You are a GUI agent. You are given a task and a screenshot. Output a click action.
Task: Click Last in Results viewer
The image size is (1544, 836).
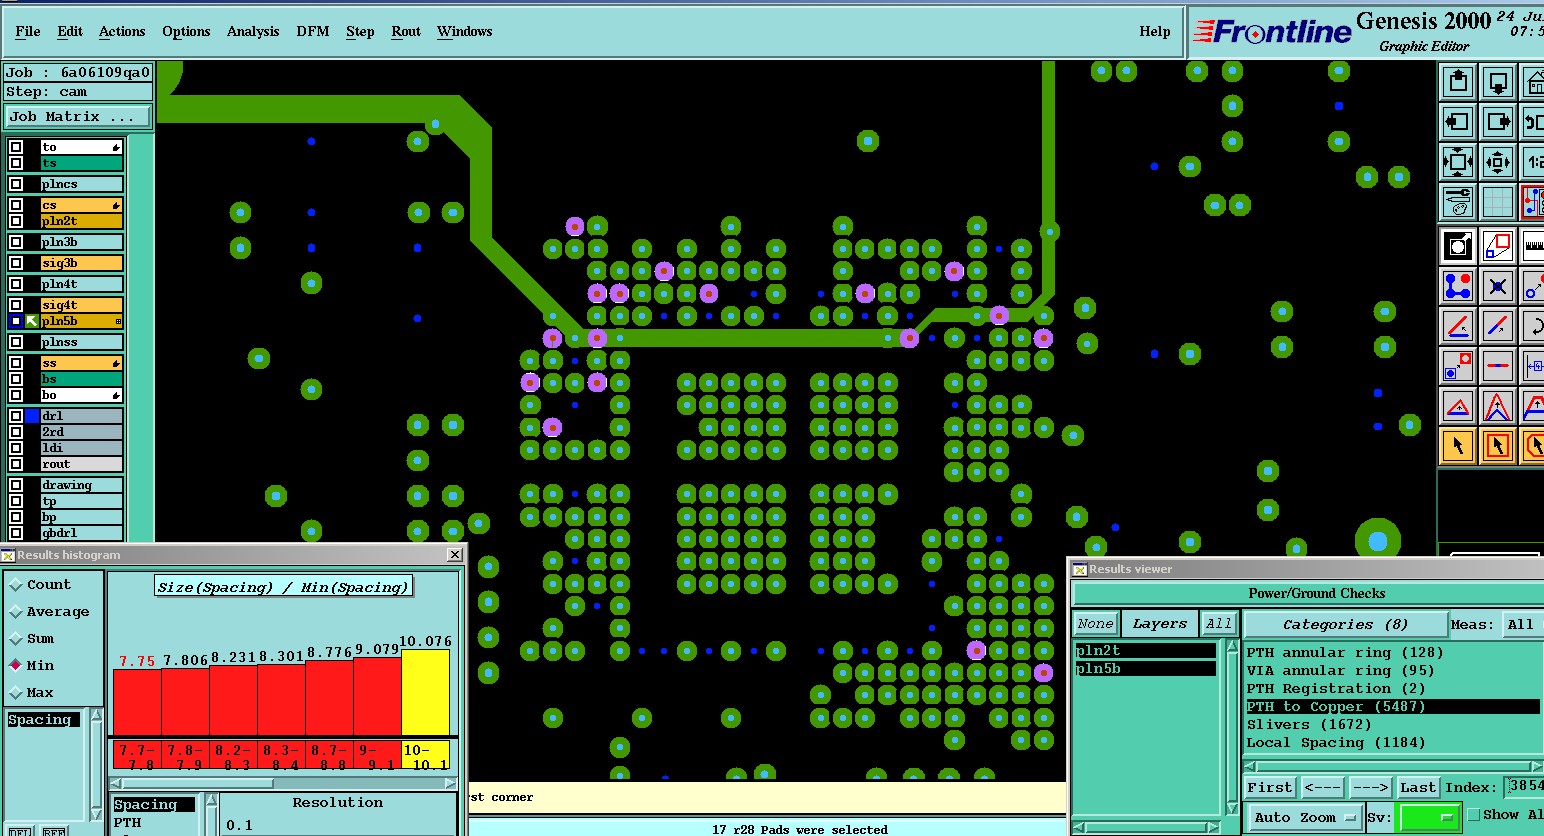pyautogui.click(x=1418, y=787)
